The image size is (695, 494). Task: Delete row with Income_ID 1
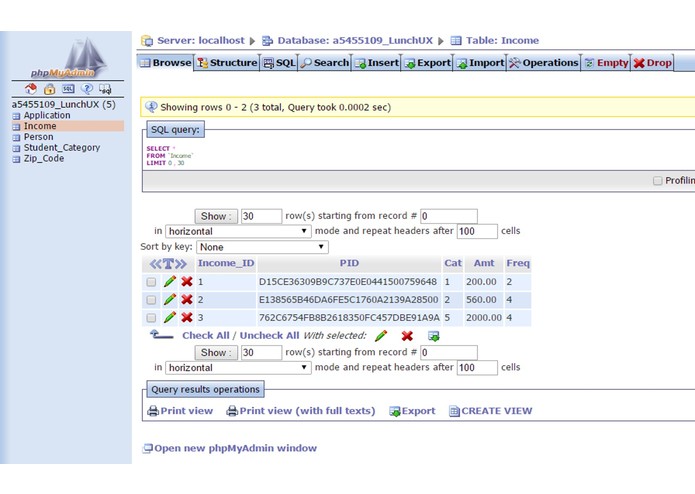click(187, 282)
